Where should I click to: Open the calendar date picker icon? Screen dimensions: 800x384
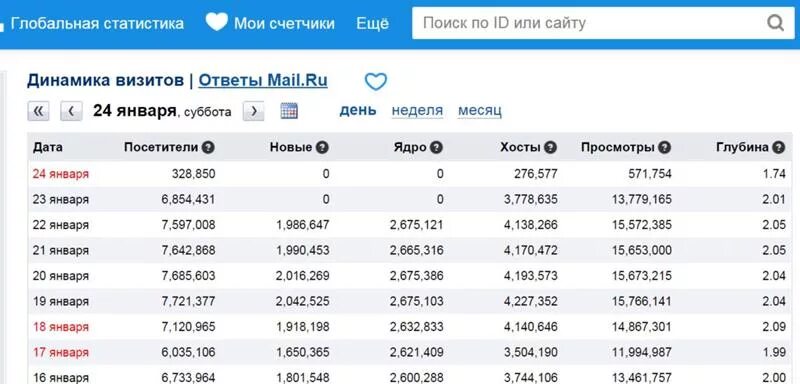click(289, 111)
